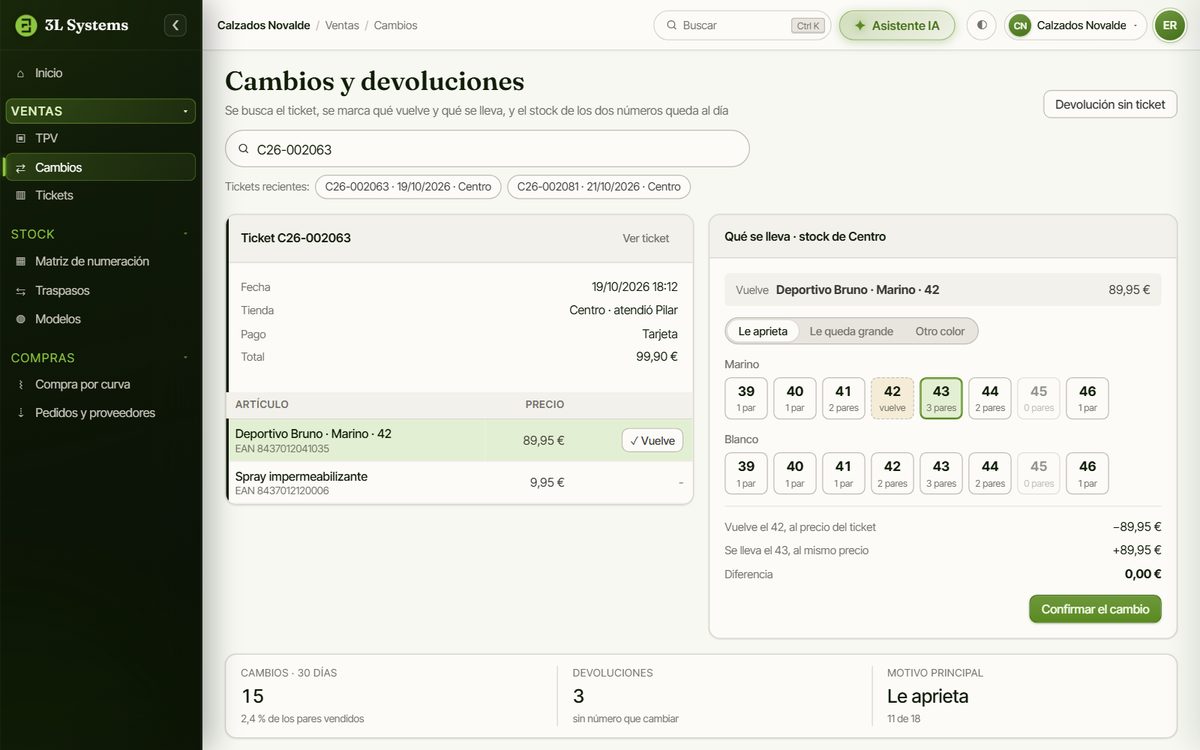The height and width of the screenshot is (750, 1200).
Task: Go to Matriz de numeración
Action: 99,261
